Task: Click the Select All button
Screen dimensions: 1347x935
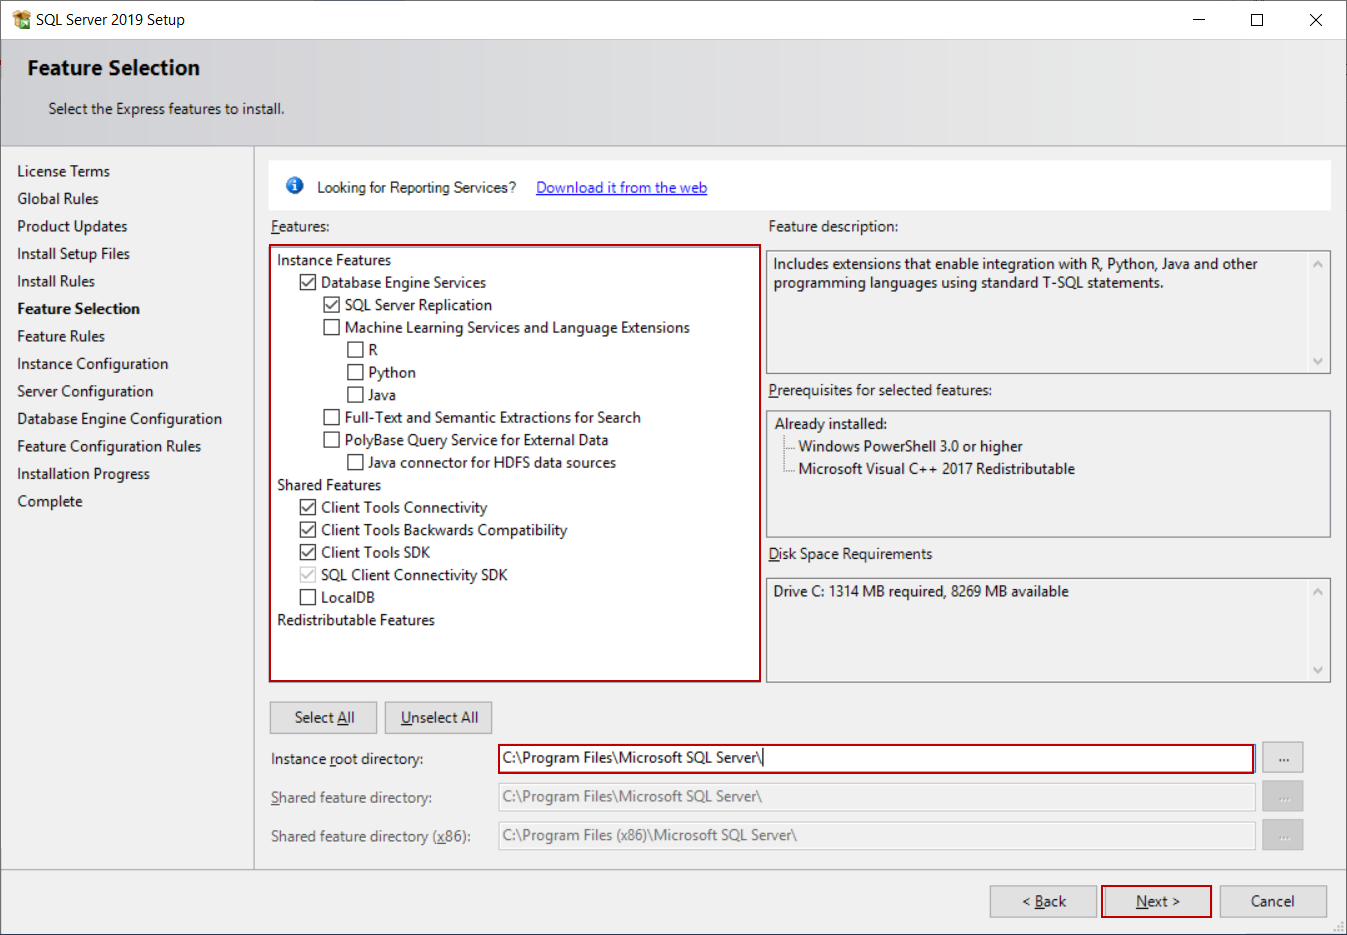Action: pyautogui.click(x=323, y=717)
